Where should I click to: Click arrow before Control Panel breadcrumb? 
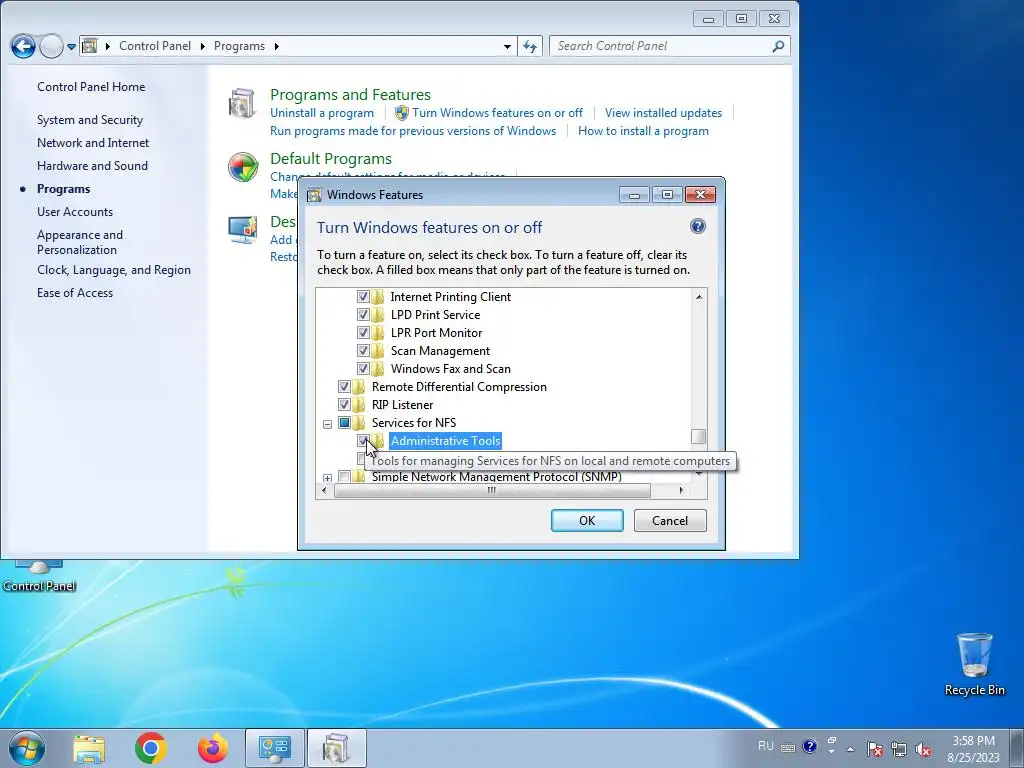pos(108,46)
